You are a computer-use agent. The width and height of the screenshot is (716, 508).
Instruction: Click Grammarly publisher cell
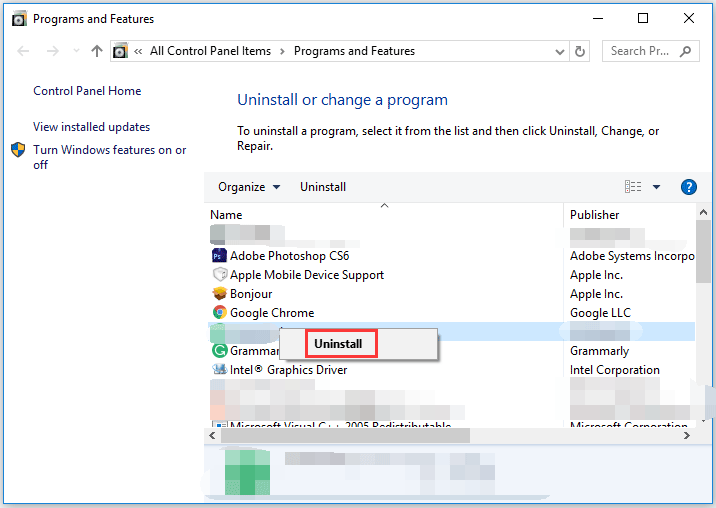599,351
